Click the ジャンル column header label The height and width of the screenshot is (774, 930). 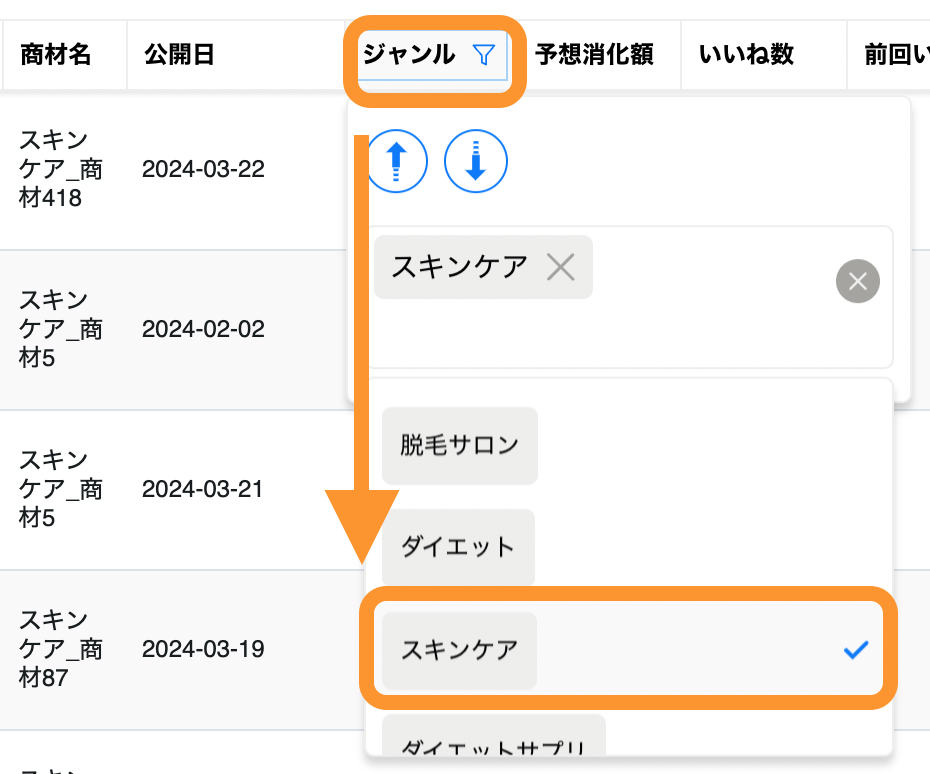click(409, 54)
